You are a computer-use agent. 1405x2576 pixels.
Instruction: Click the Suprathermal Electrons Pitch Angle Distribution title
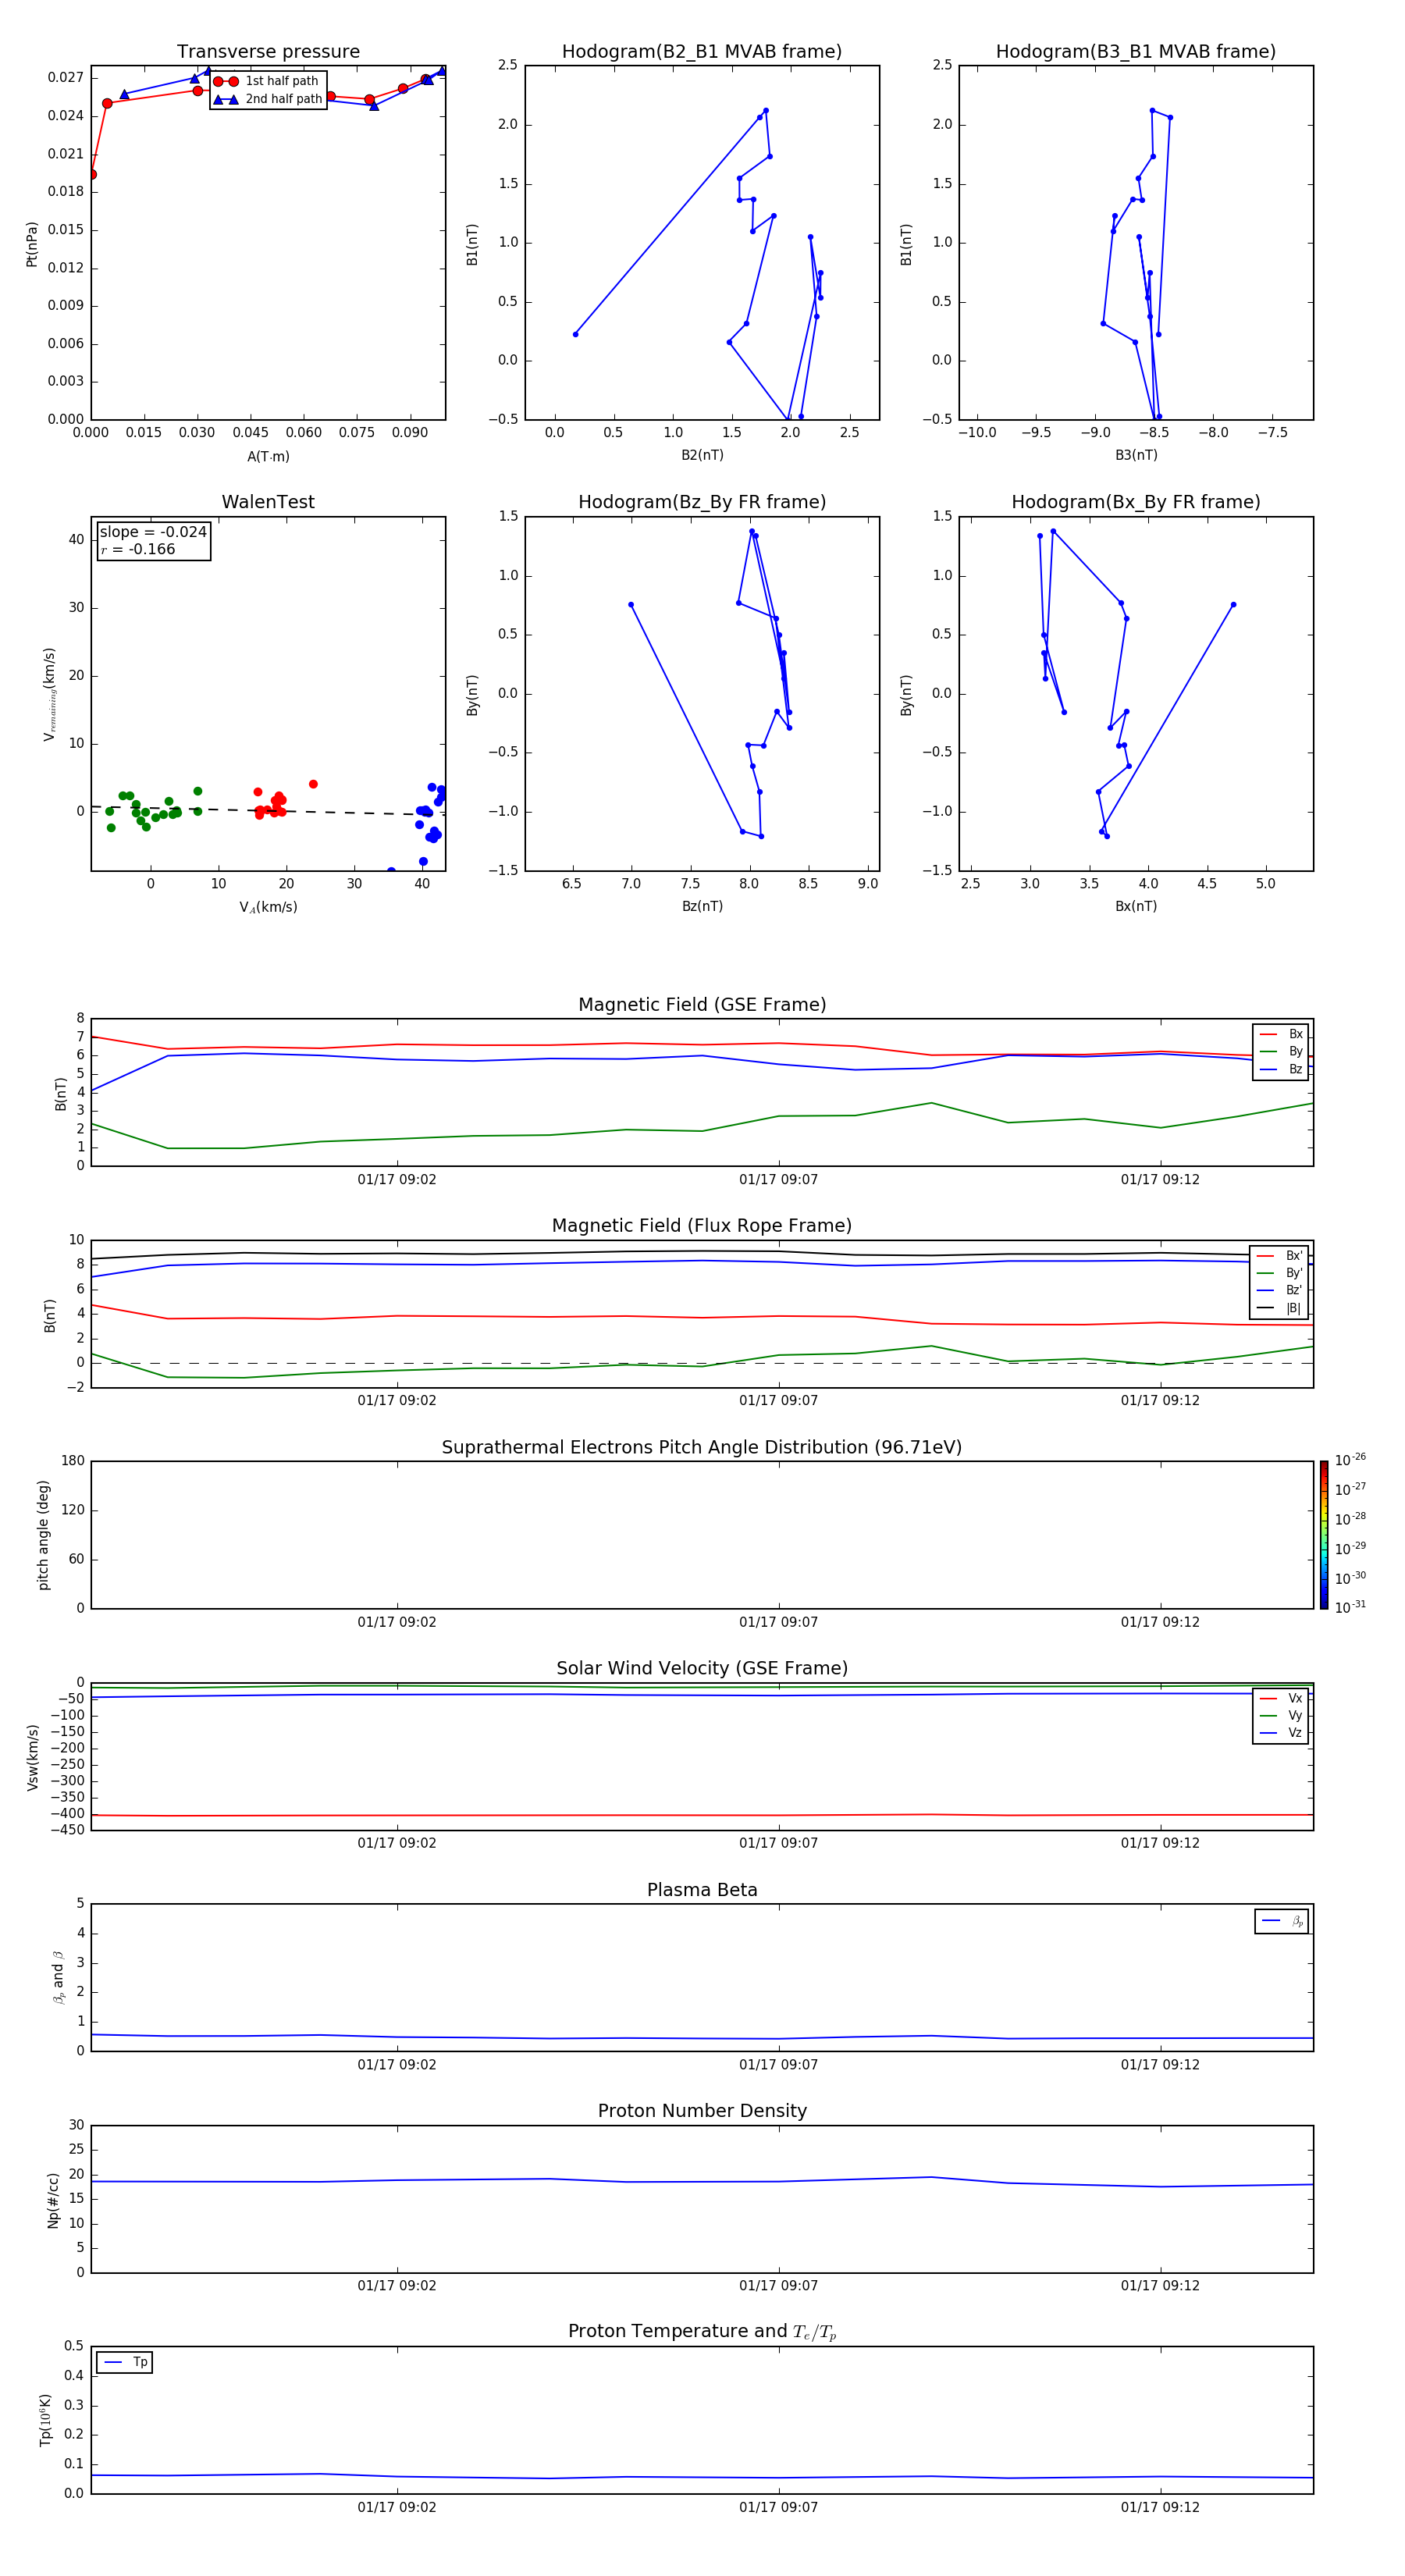[702, 1448]
